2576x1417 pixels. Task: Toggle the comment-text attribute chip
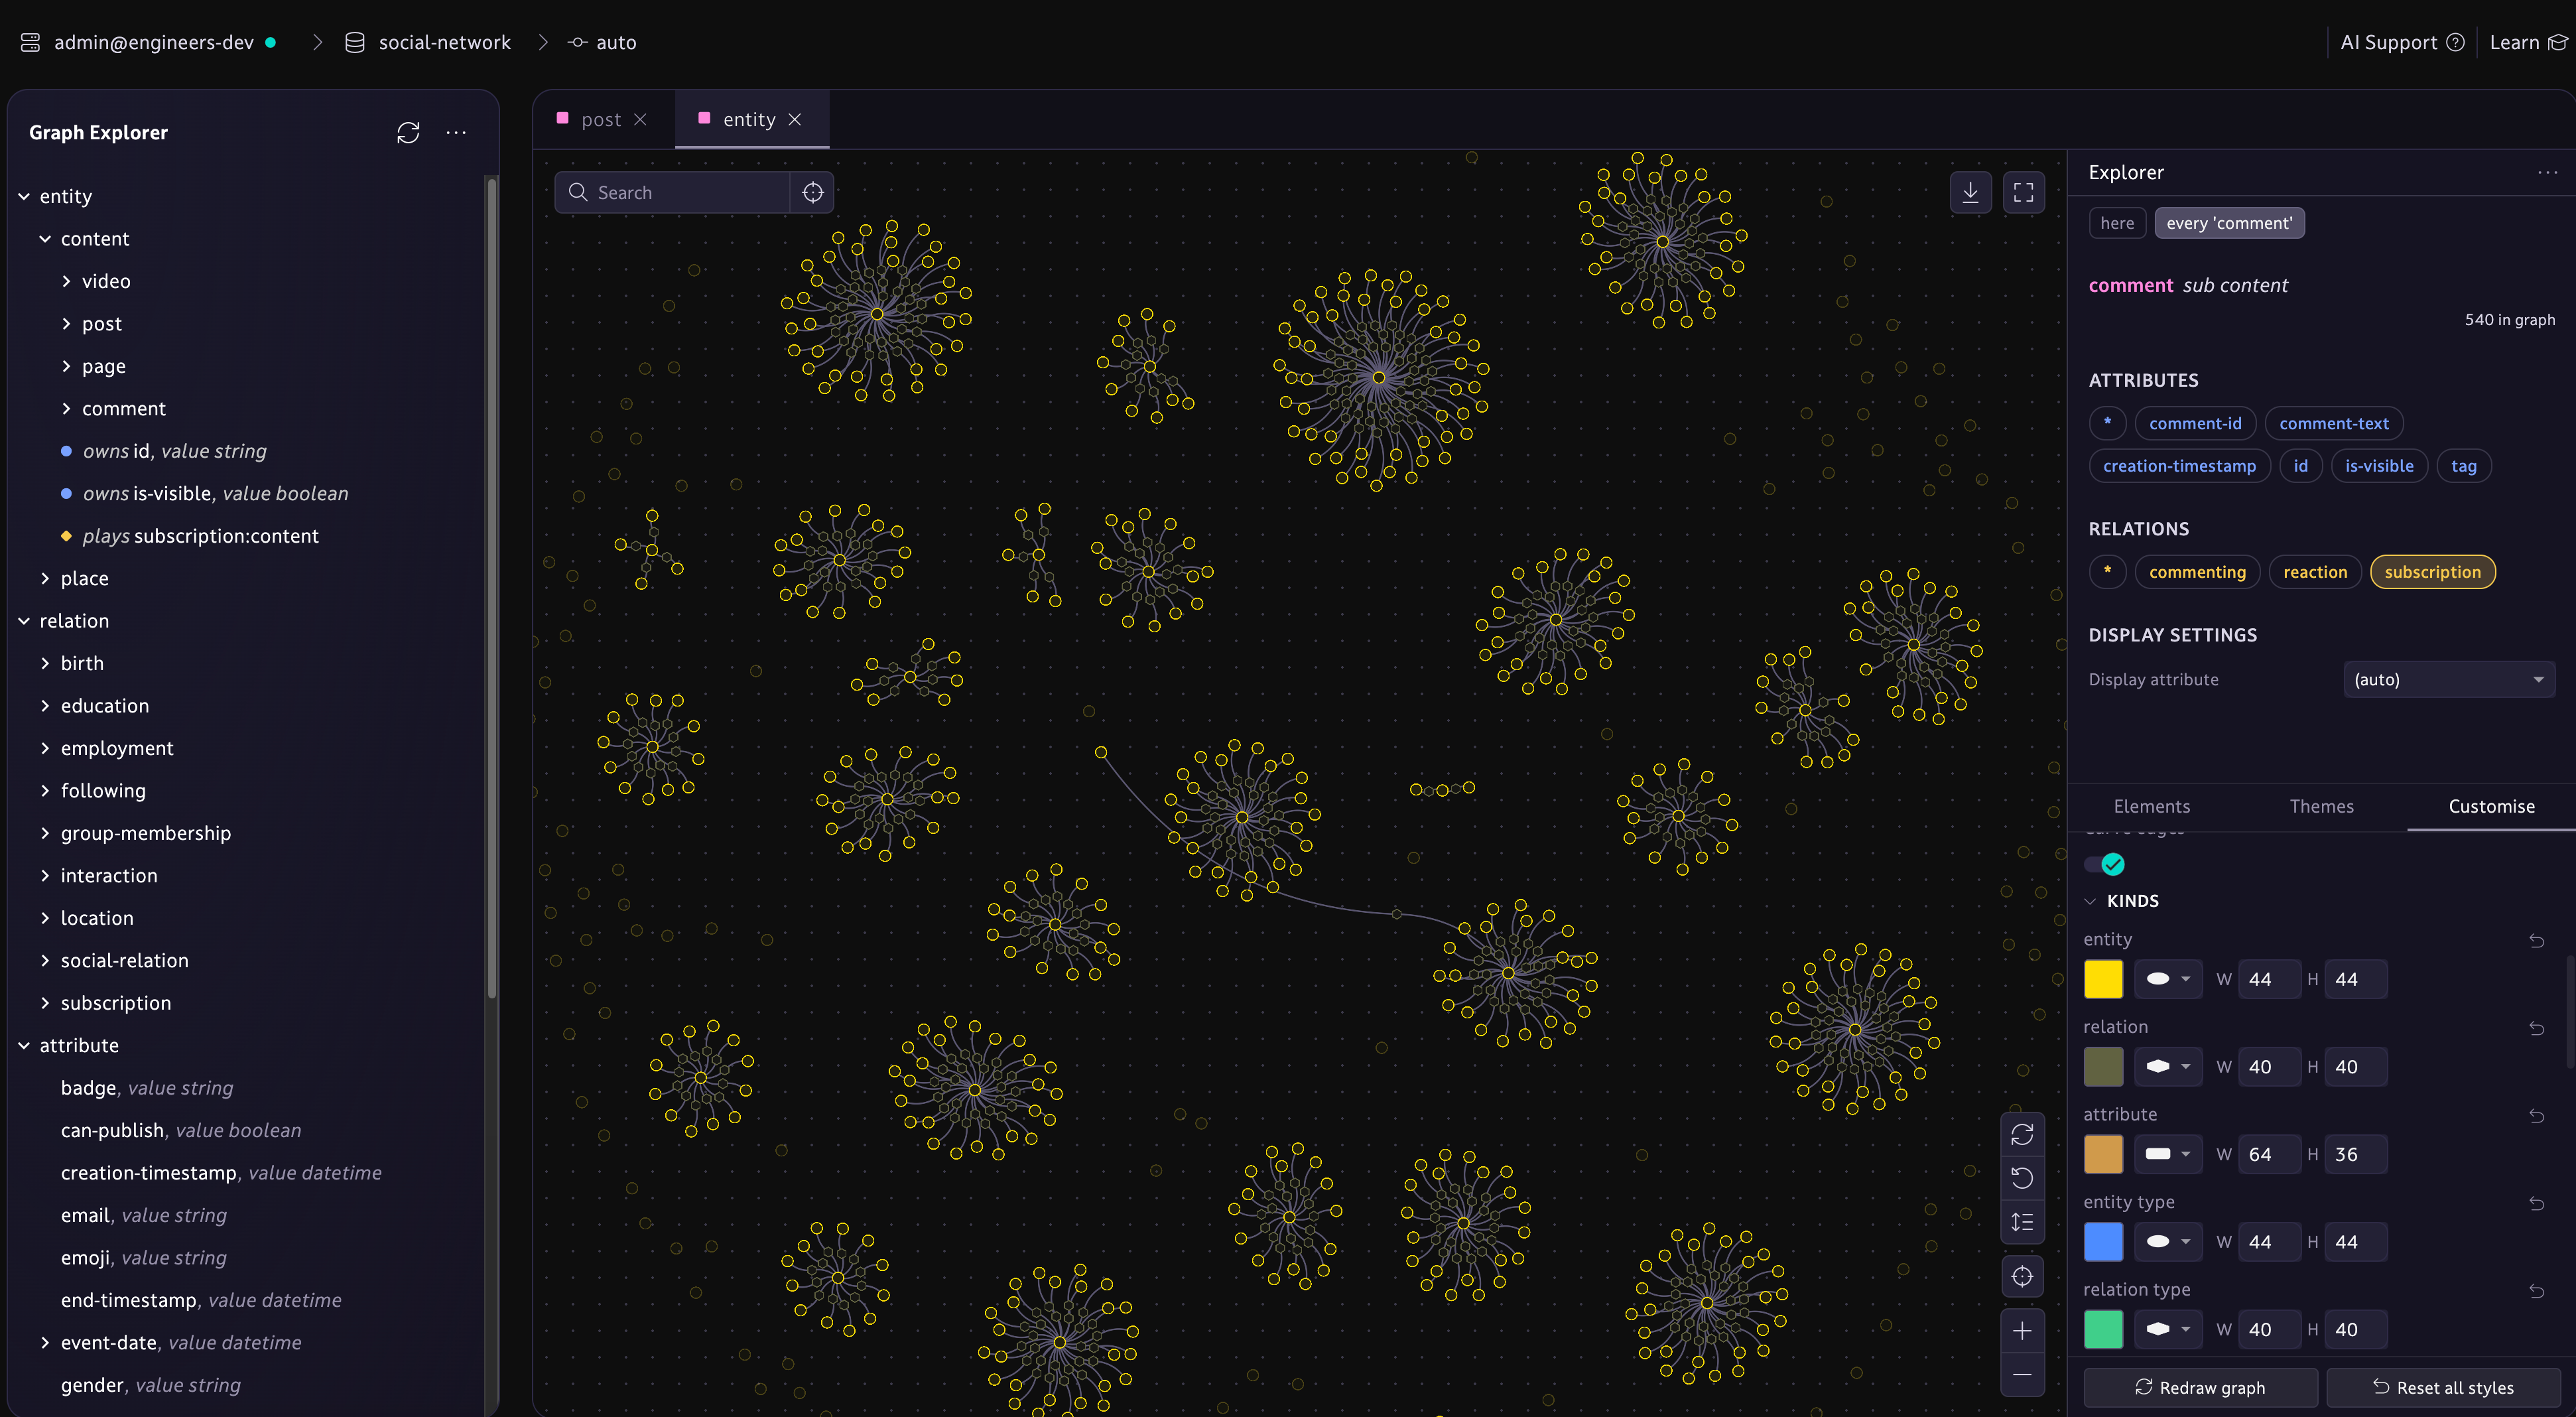click(x=2333, y=424)
